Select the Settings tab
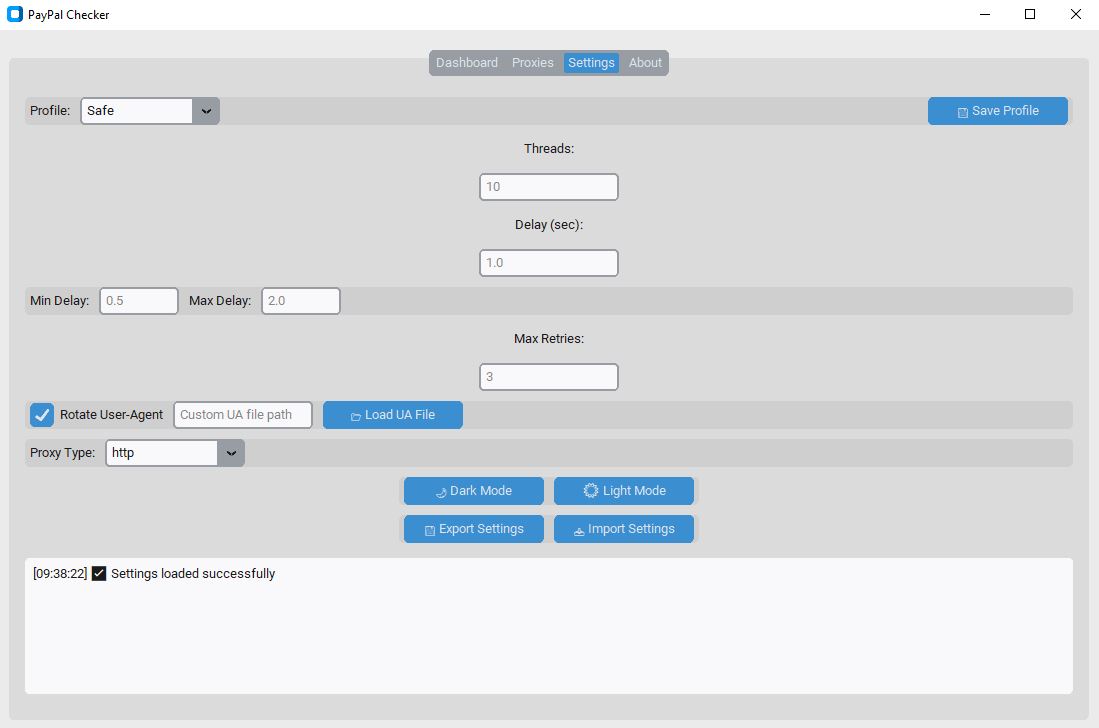 591,63
